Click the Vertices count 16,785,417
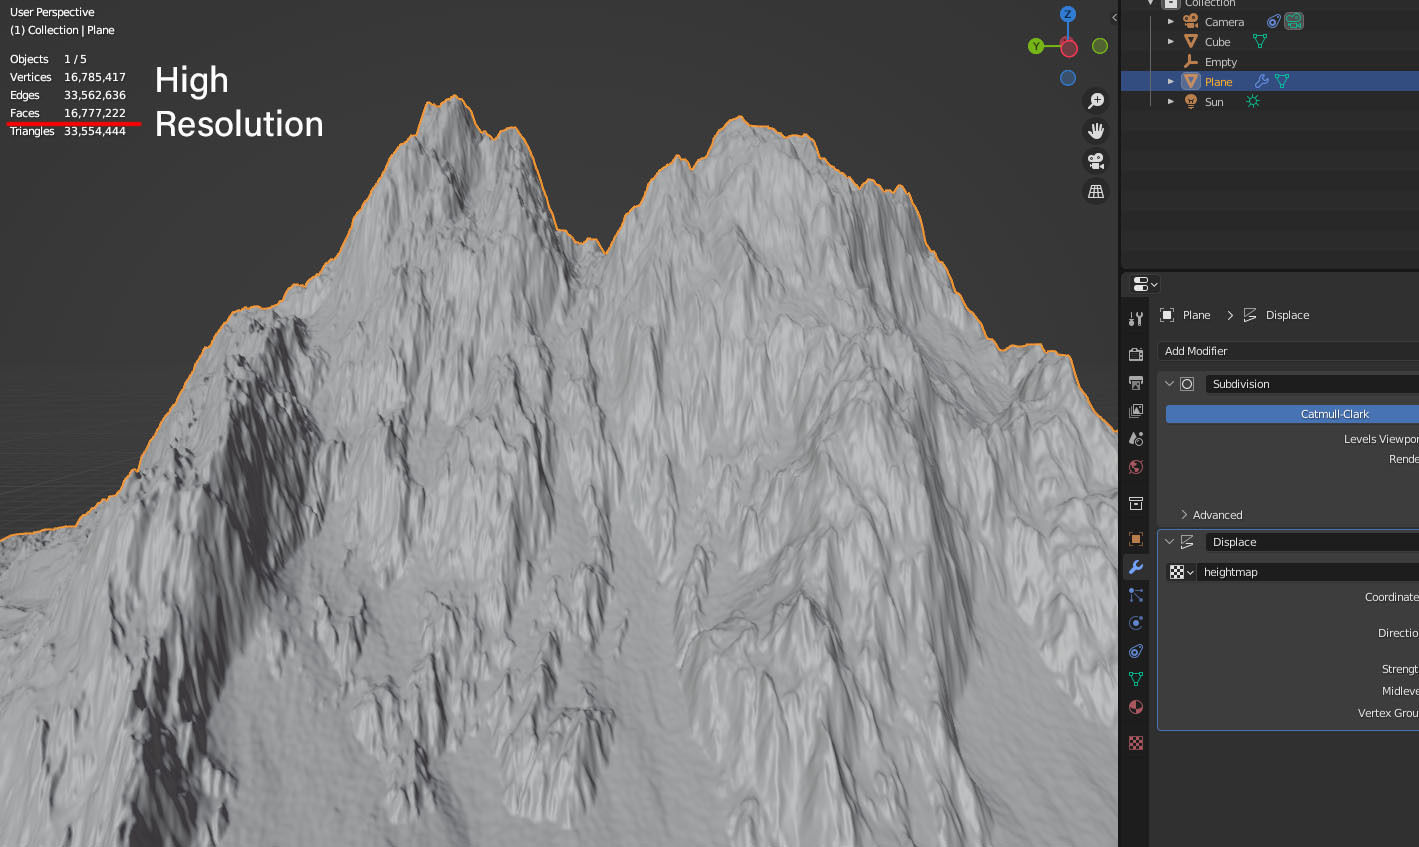Image resolution: width=1419 pixels, height=847 pixels. pos(95,77)
